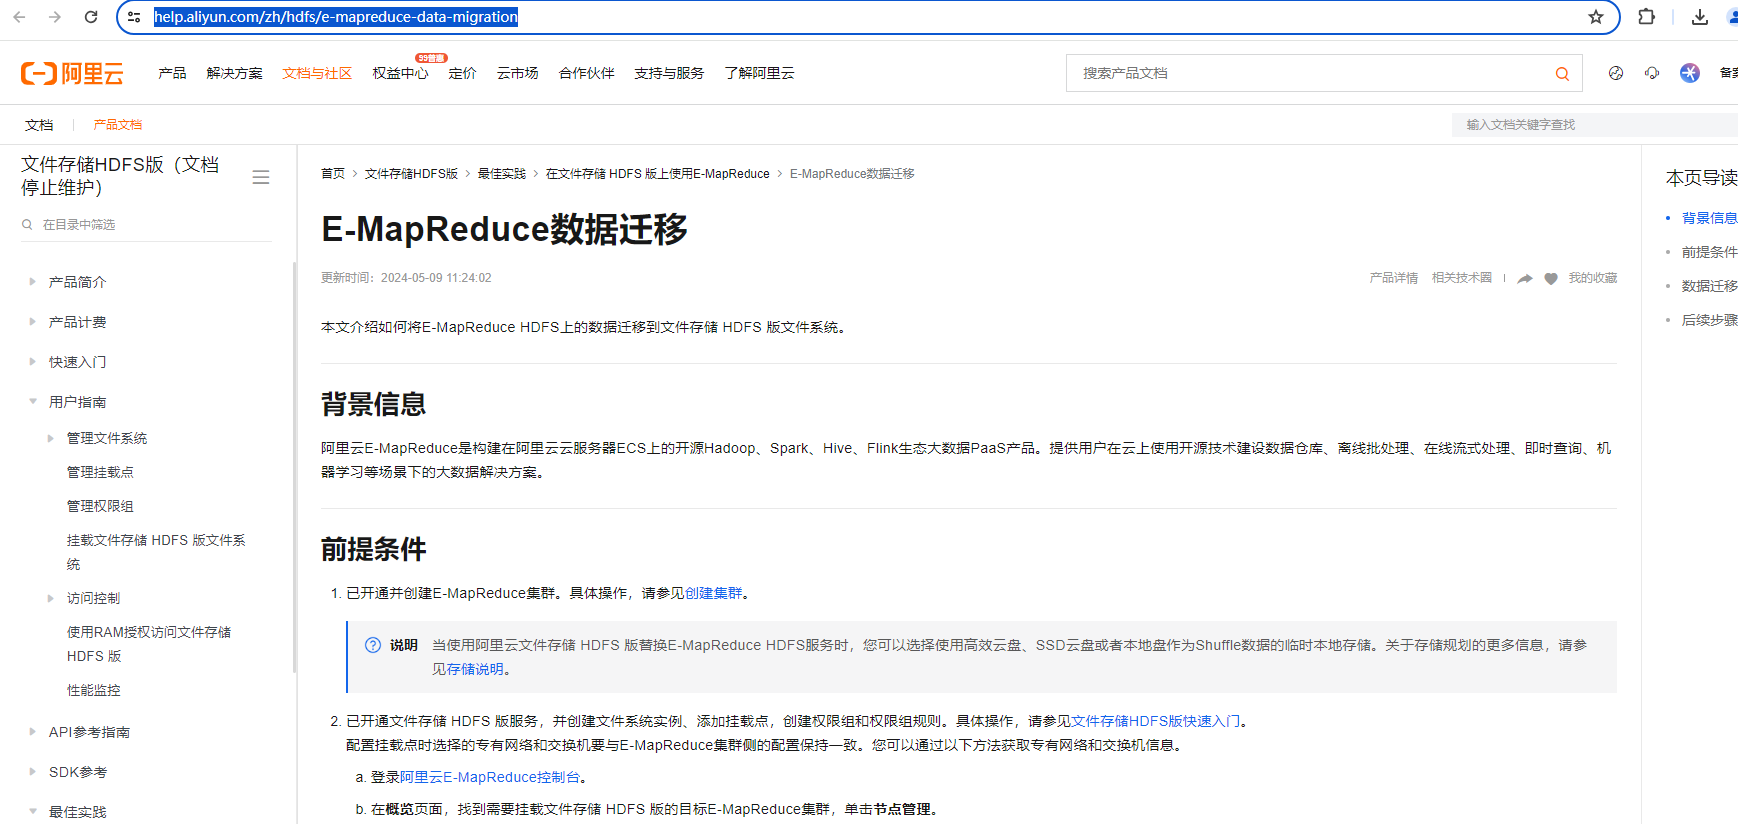The width and height of the screenshot is (1738, 824).
Task: Jump to 数据迁移 in page guide
Action: tap(1709, 286)
